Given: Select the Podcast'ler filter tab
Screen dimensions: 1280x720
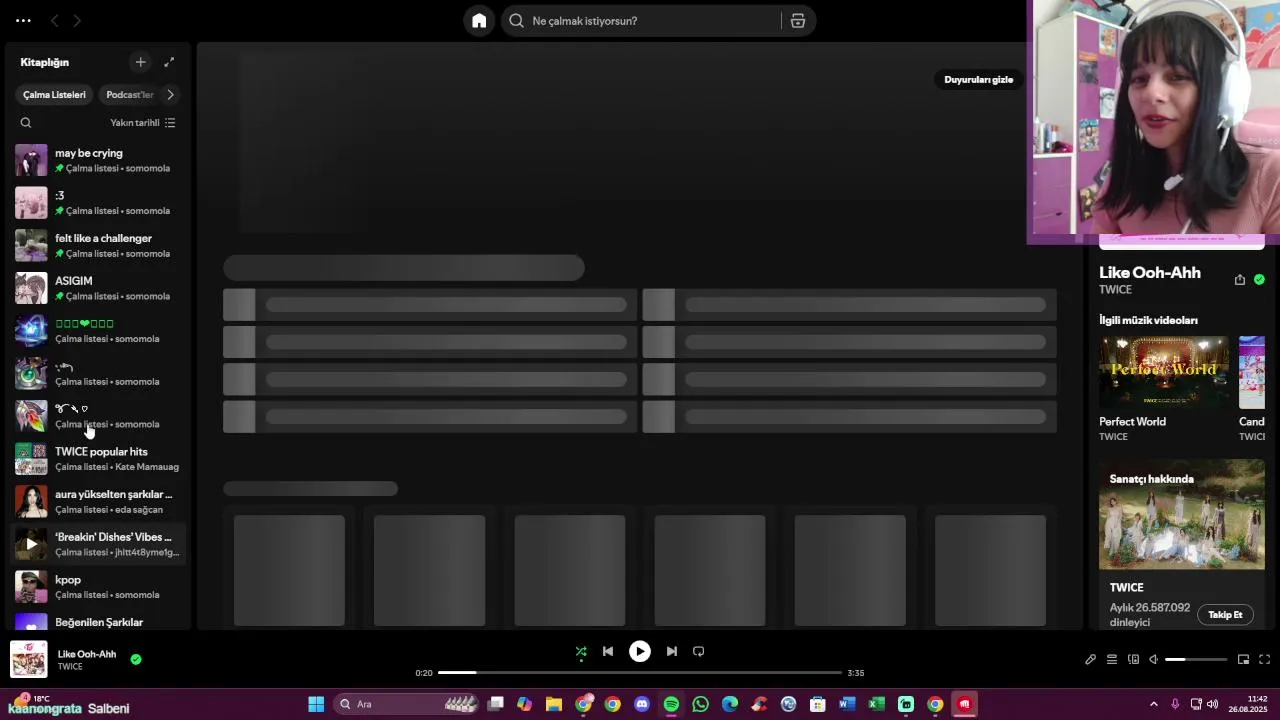Looking at the screenshot, I should [x=130, y=95].
